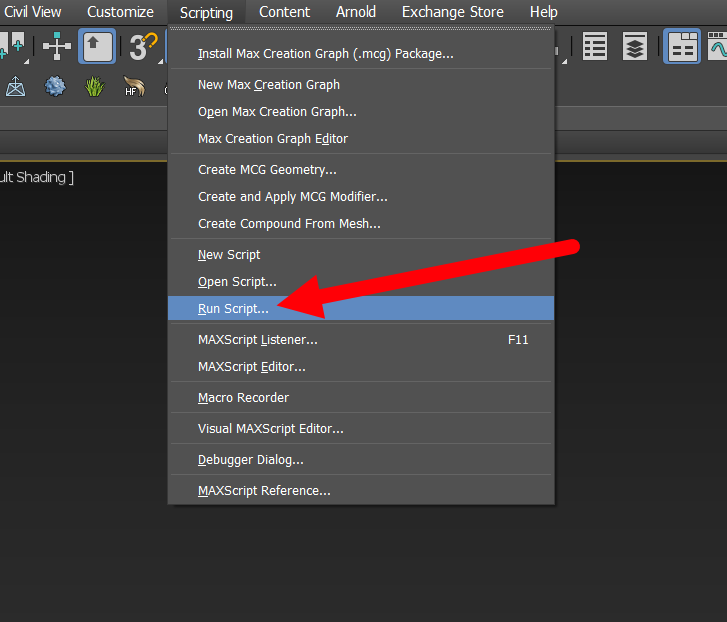
Task: Click the 3D Snaps toggle icon
Action: [x=143, y=46]
